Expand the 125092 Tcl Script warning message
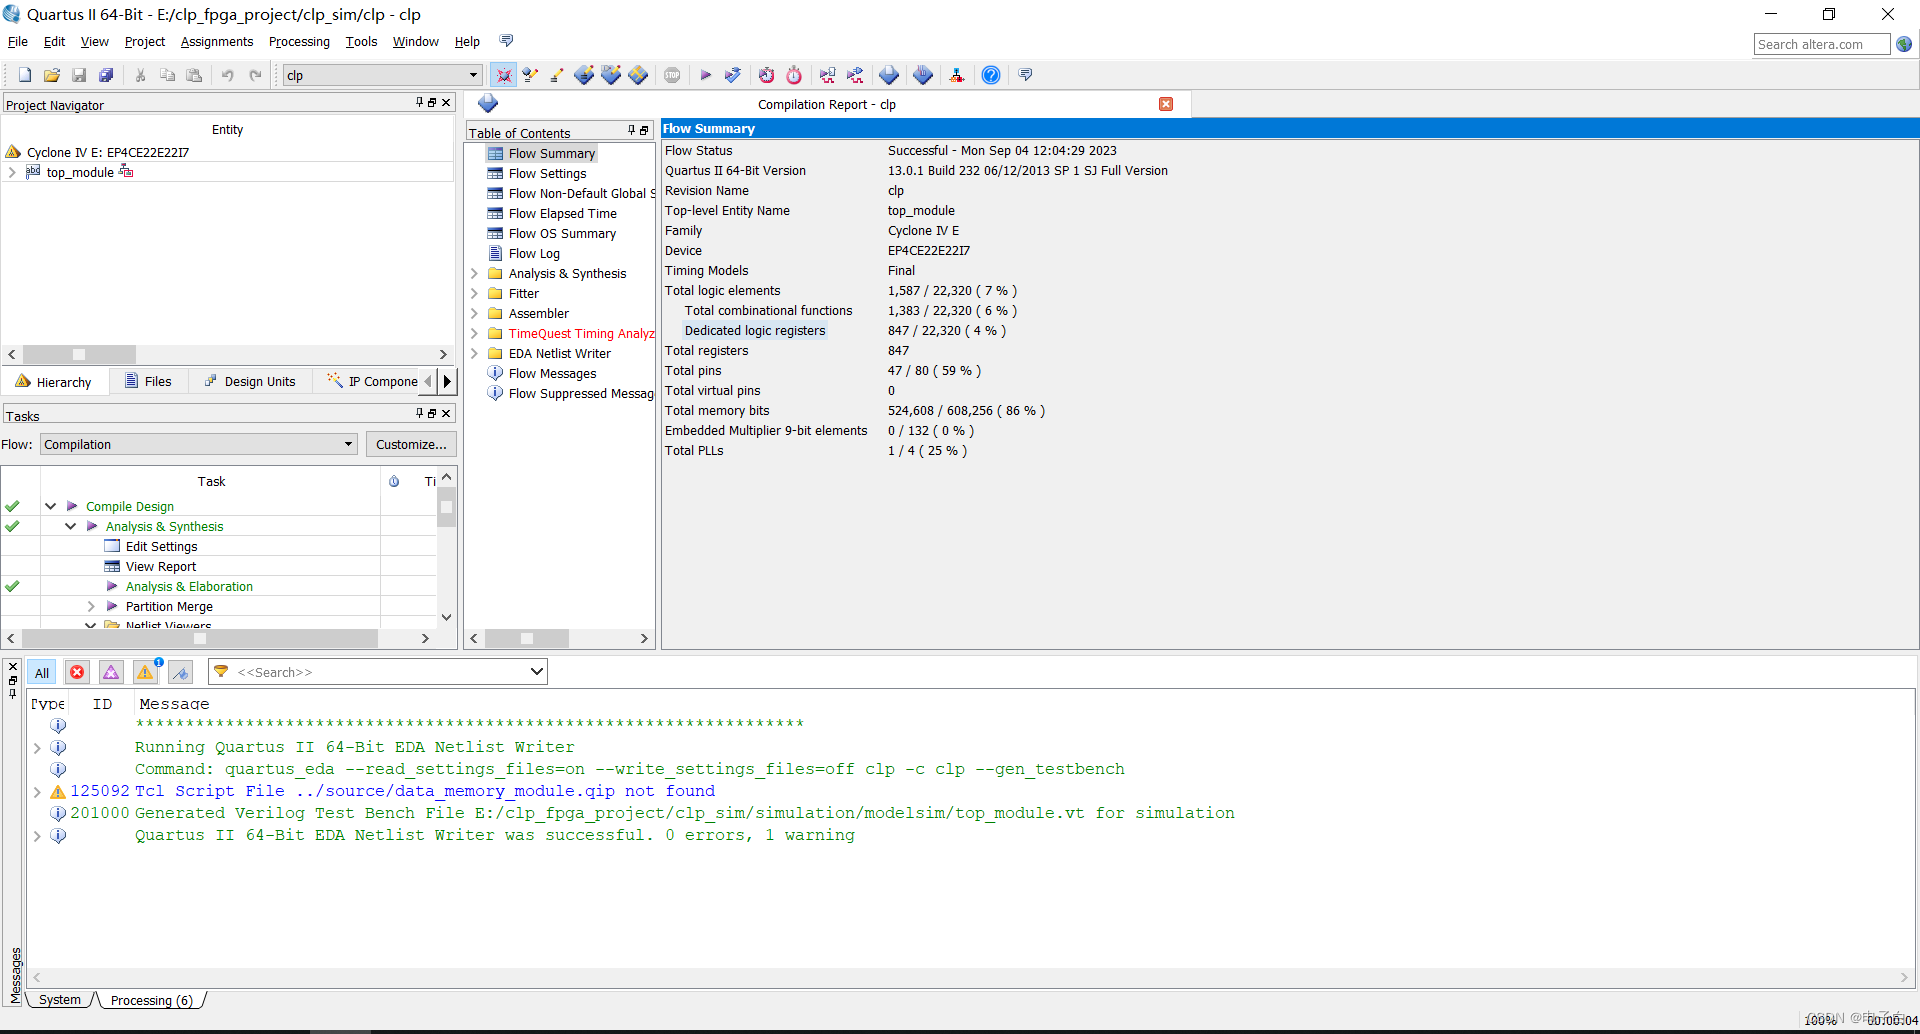This screenshot has width=1920, height=1034. [37, 791]
